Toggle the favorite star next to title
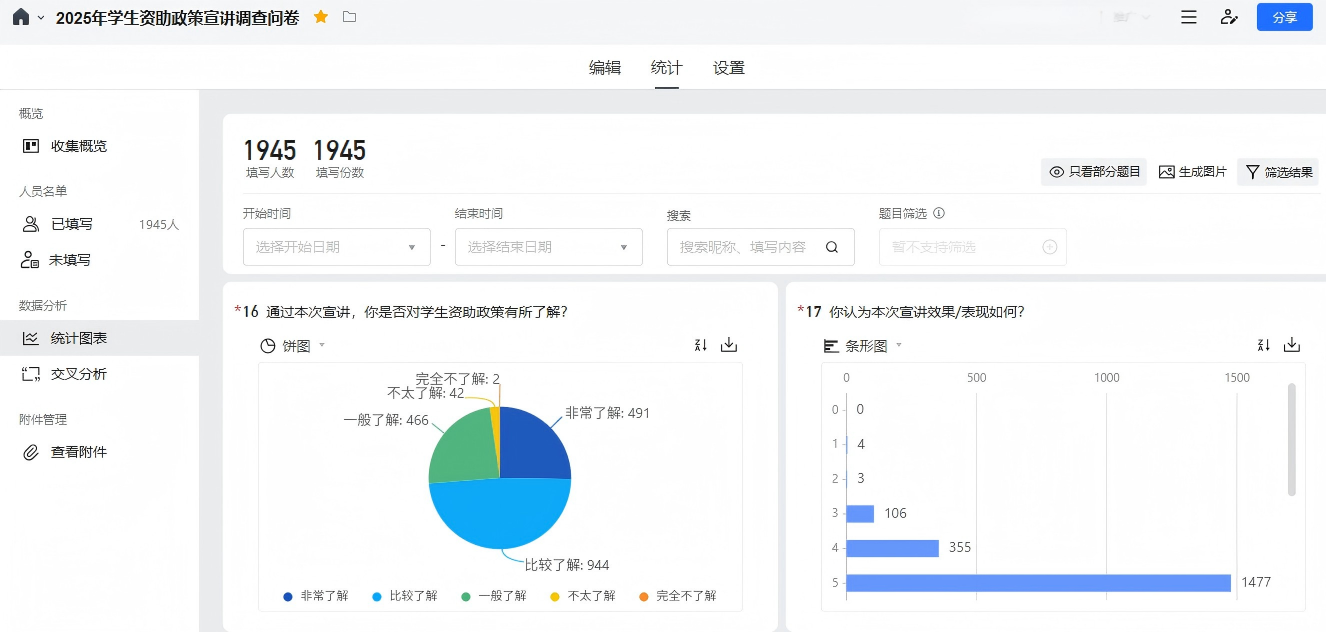The width and height of the screenshot is (1326, 632). click(x=321, y=17)
